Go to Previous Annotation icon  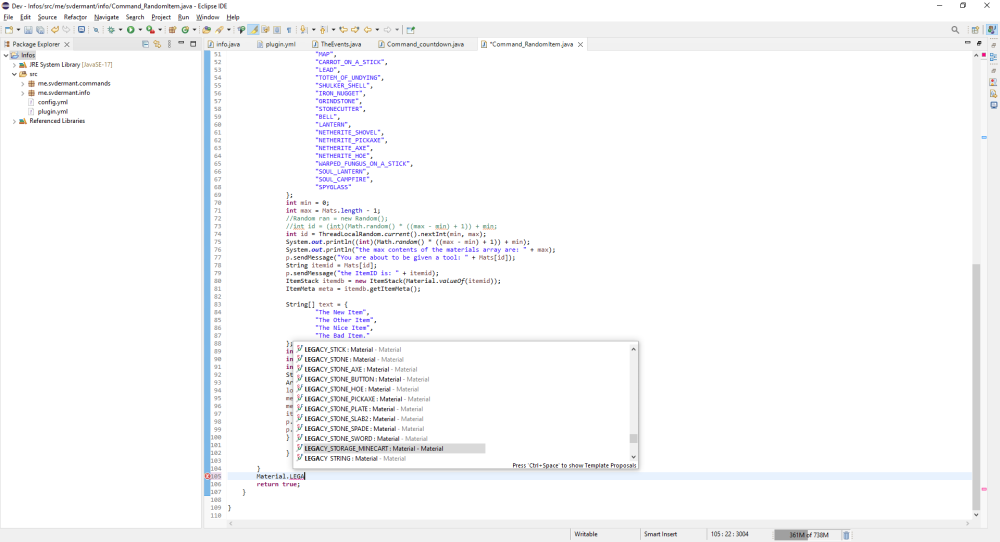tap(323, 30)
